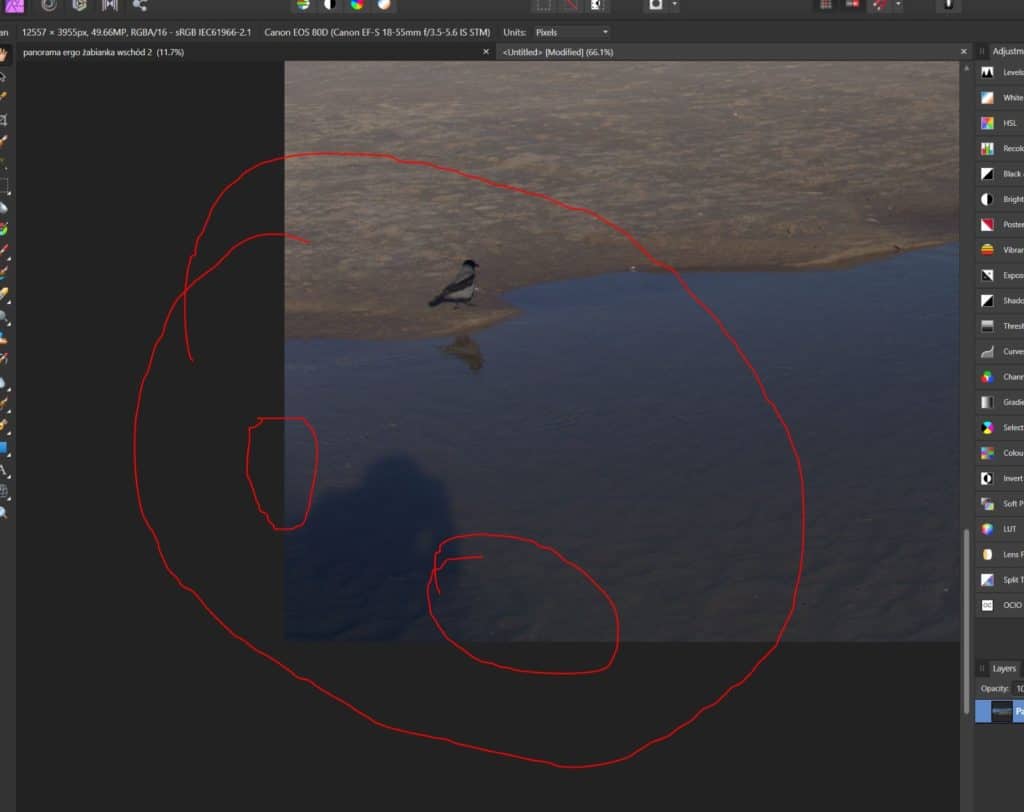Expand the snapping options arrow
This screenshot has width=1024, height=812.
pos(898,5)
